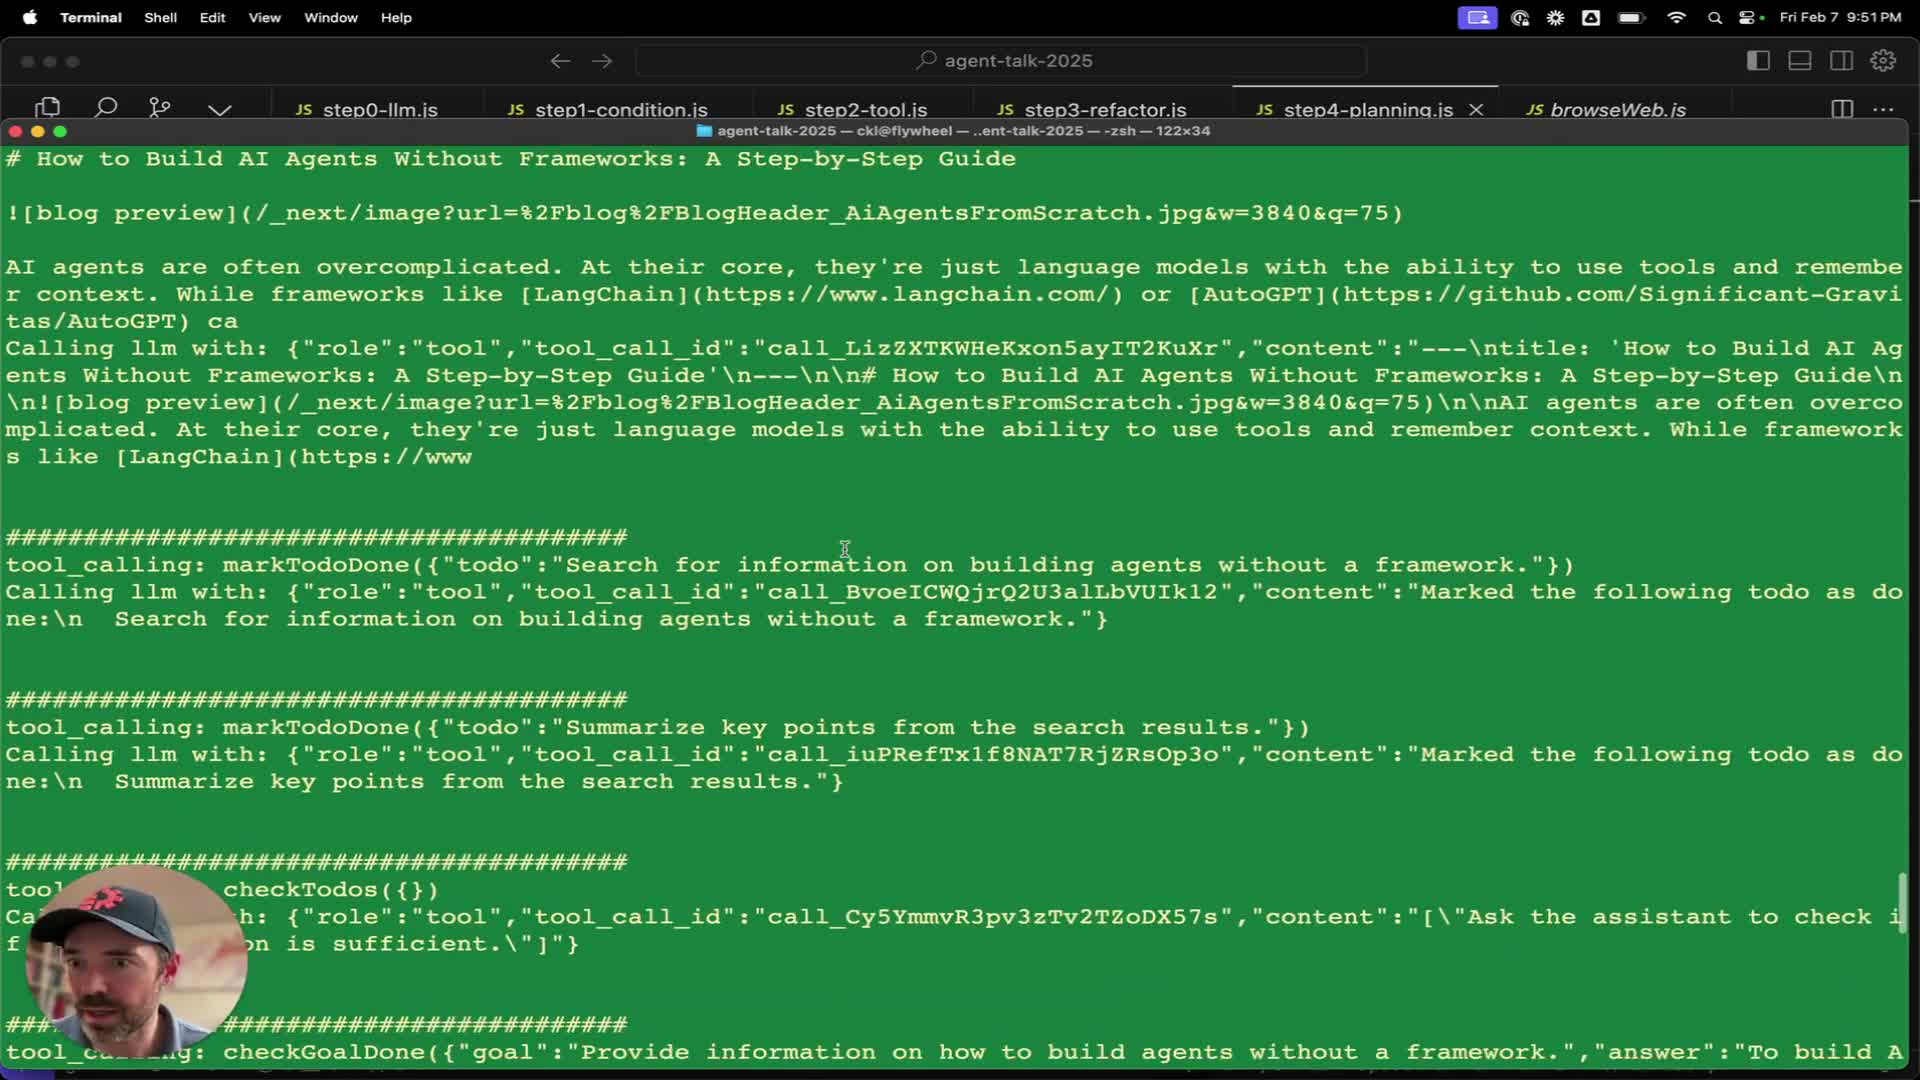Toggle the primary side bar layout

pyautogui.click(x=1758, y=61)
